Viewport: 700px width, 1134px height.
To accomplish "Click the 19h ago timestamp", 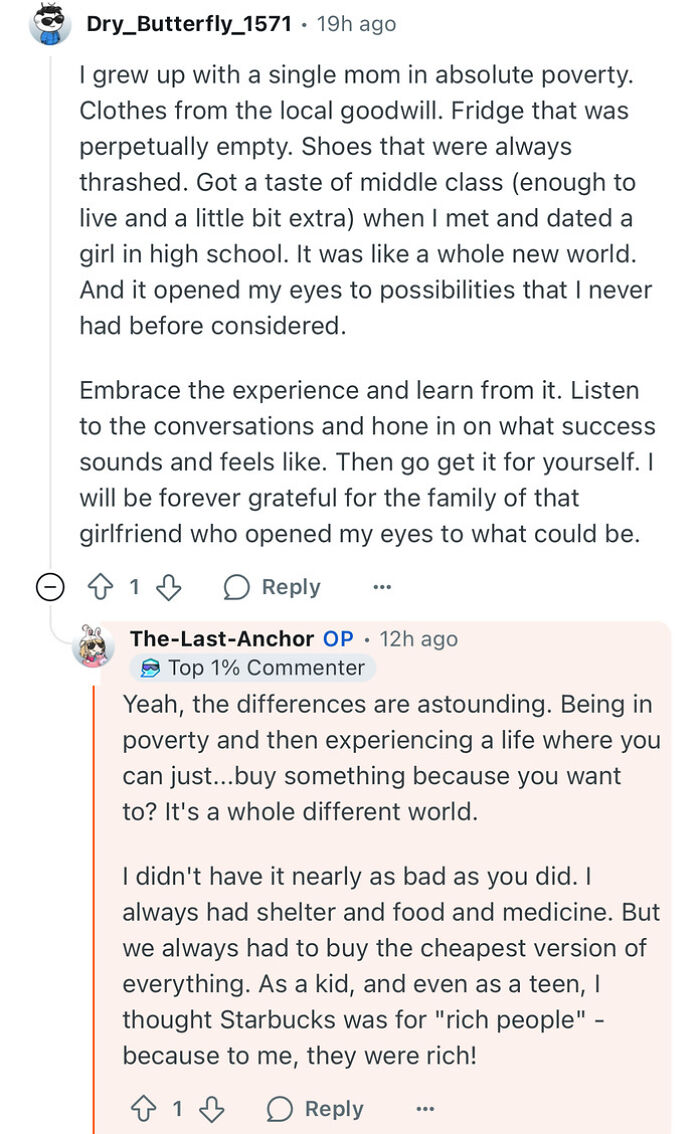I will [356, 24].
